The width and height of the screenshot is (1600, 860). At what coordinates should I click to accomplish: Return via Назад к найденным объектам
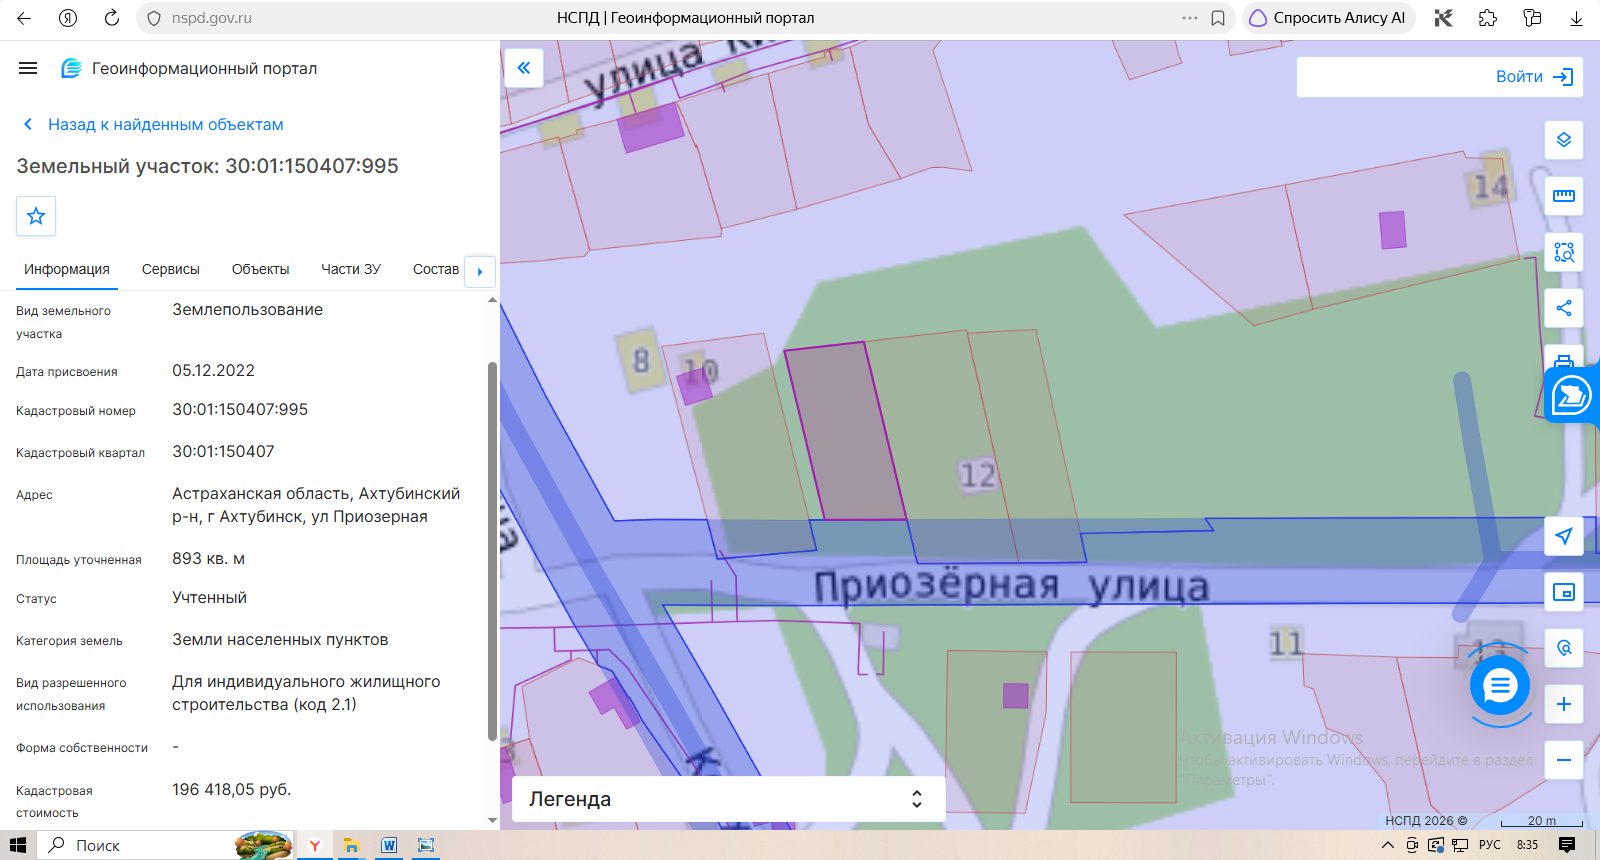(x=153, y=124)
